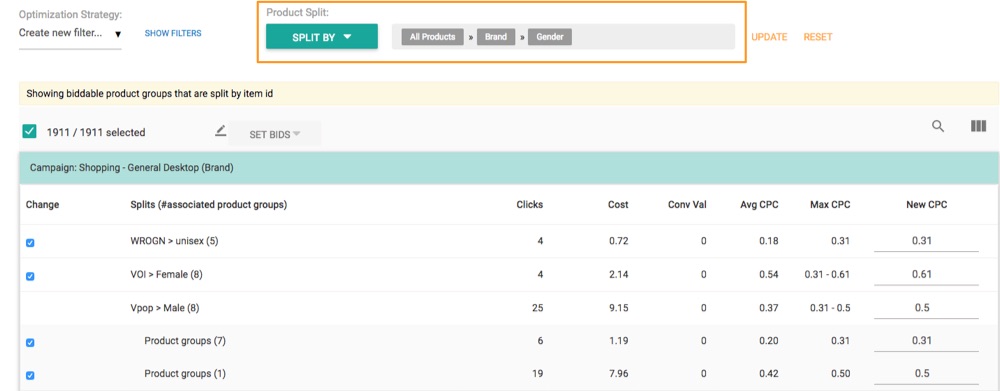The width and height of the screenshot is (1000, 391).
Task: Click the Conv Val column header
Action: pyautogui.click(x=687, y=205)
